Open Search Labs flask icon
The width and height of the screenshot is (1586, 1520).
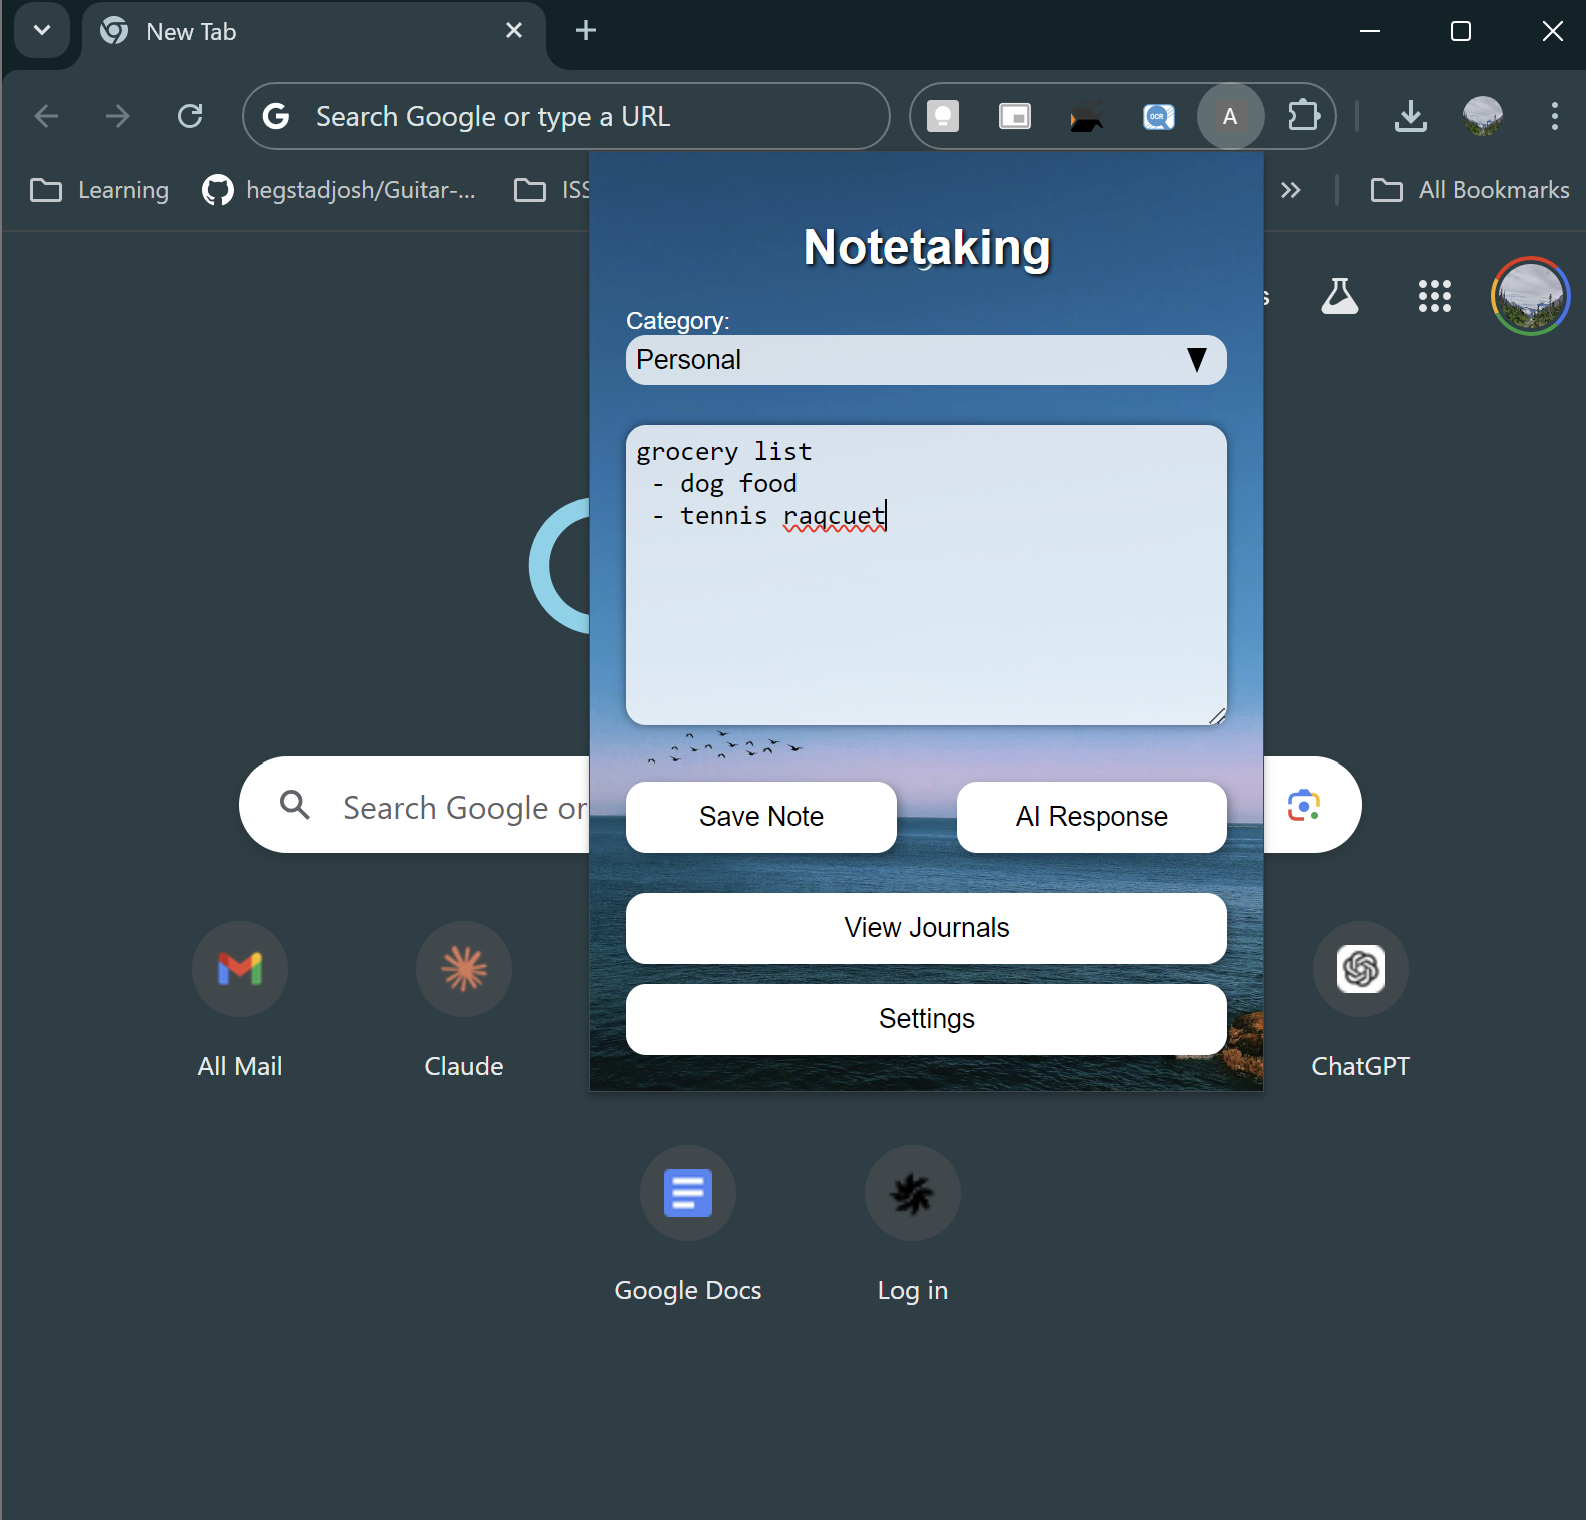point(1340,296)
